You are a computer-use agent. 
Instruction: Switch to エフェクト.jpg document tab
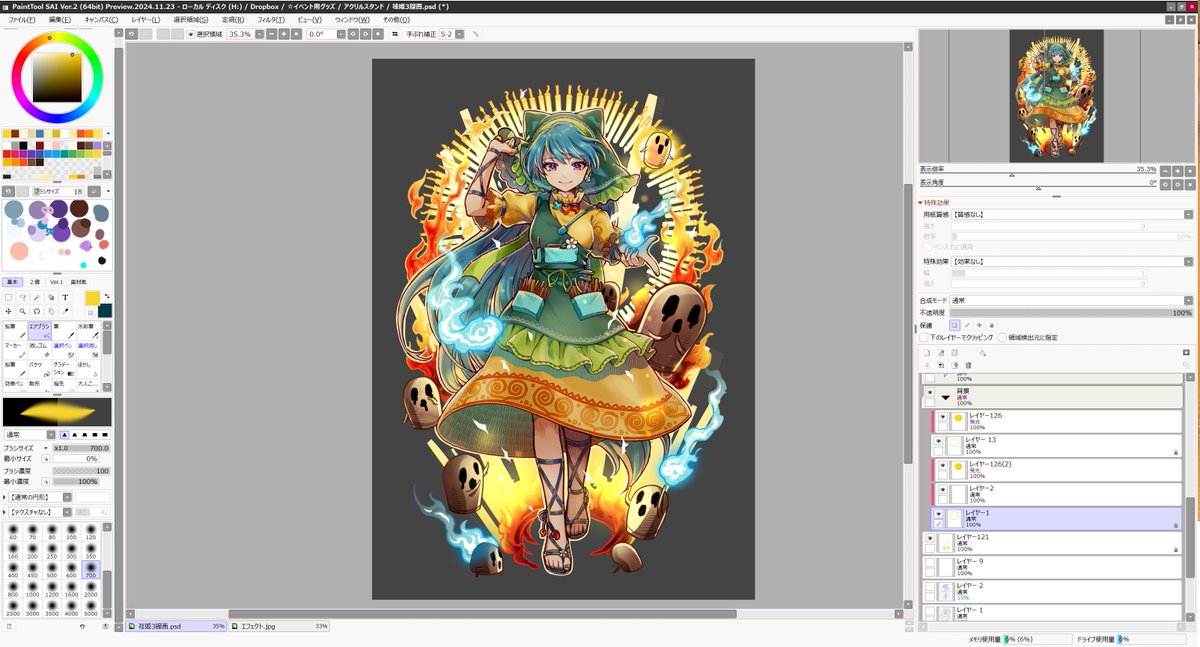point(280,626)
